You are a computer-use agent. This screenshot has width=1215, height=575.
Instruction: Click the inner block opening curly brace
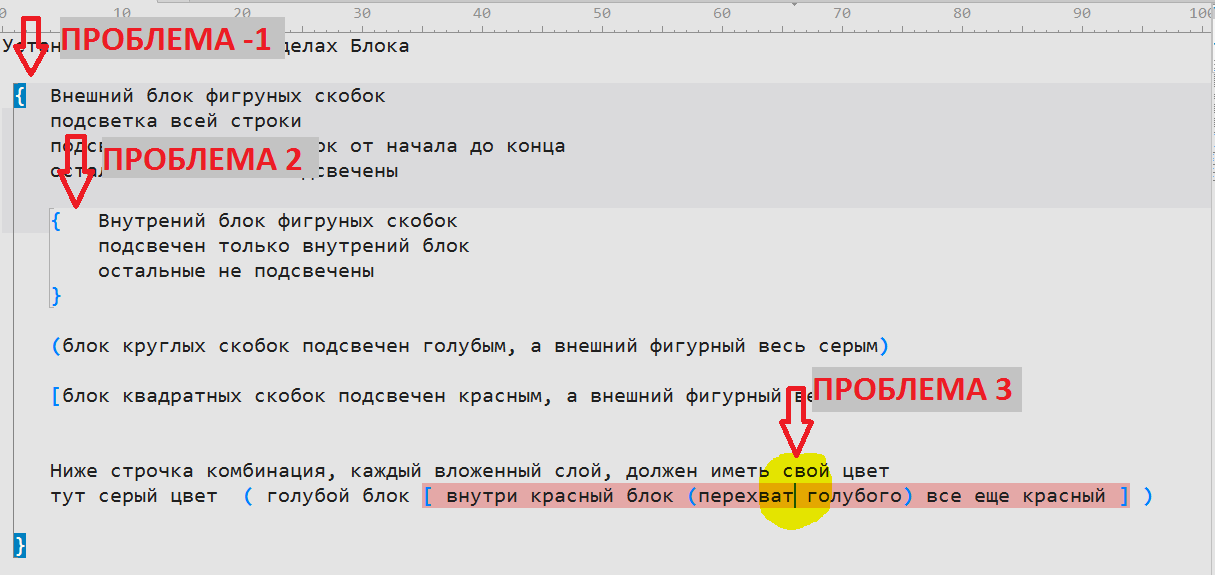pyautogui.click(x=56, y=221)
